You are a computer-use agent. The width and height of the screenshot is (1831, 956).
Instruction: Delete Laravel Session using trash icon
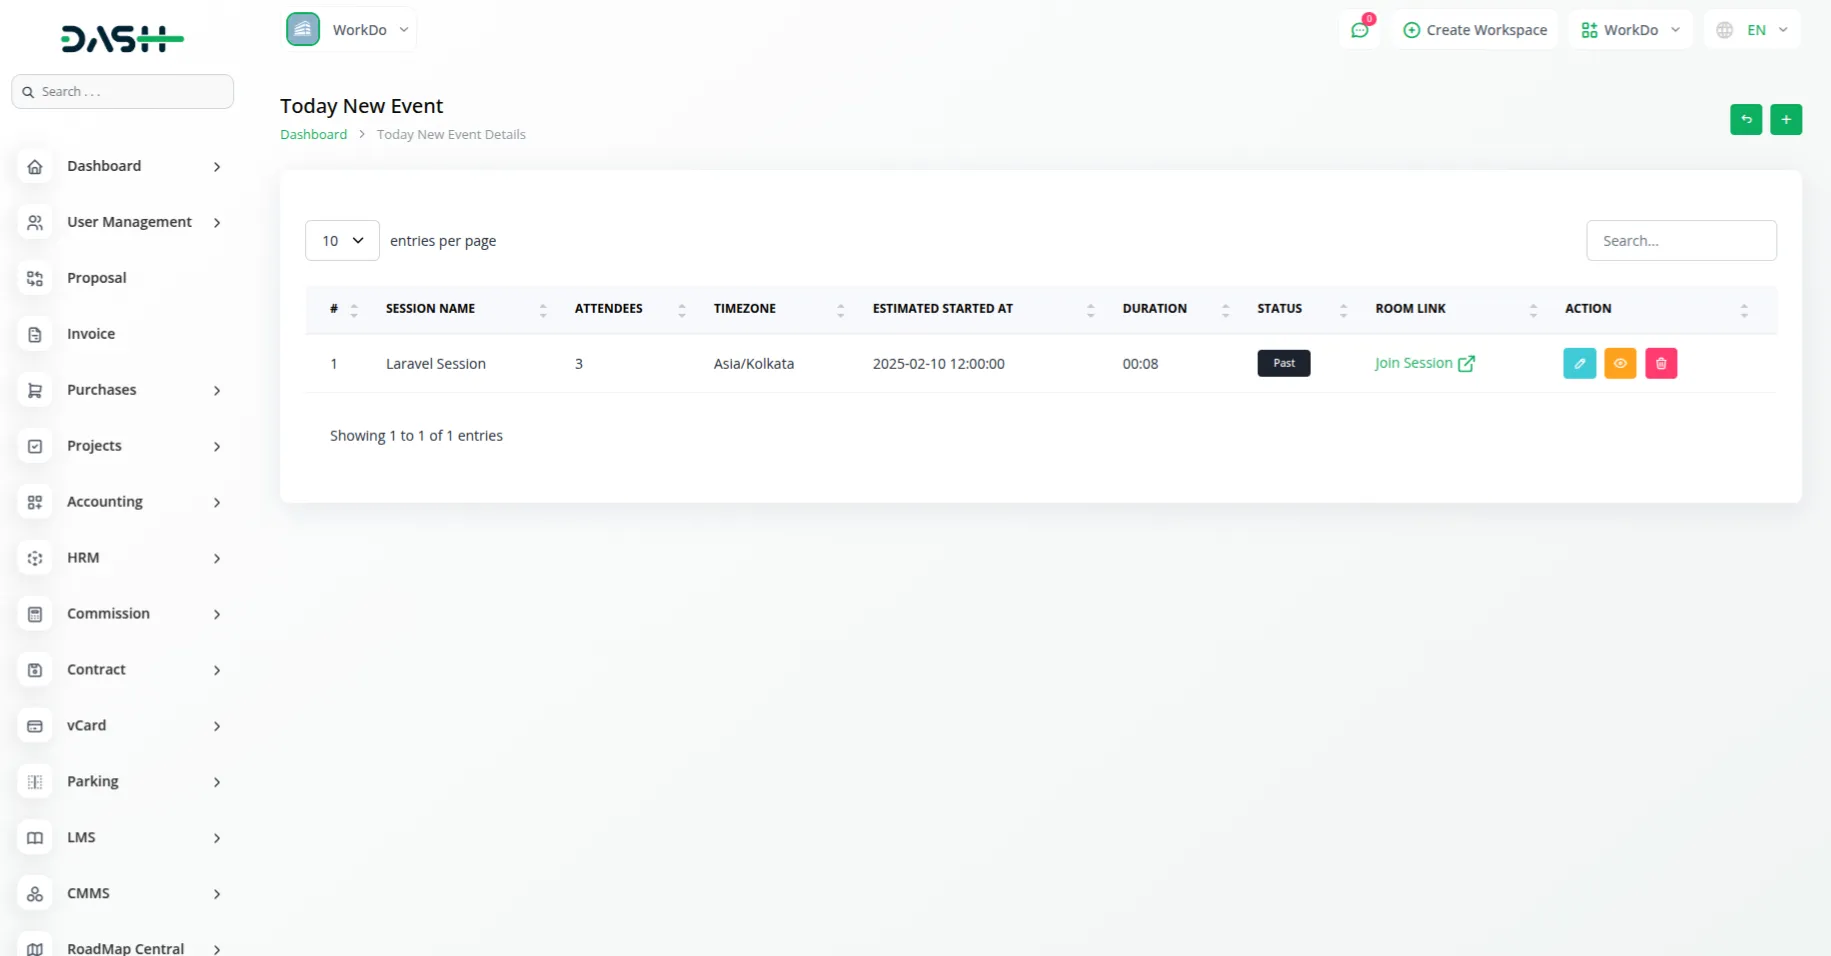[1661, 363]
